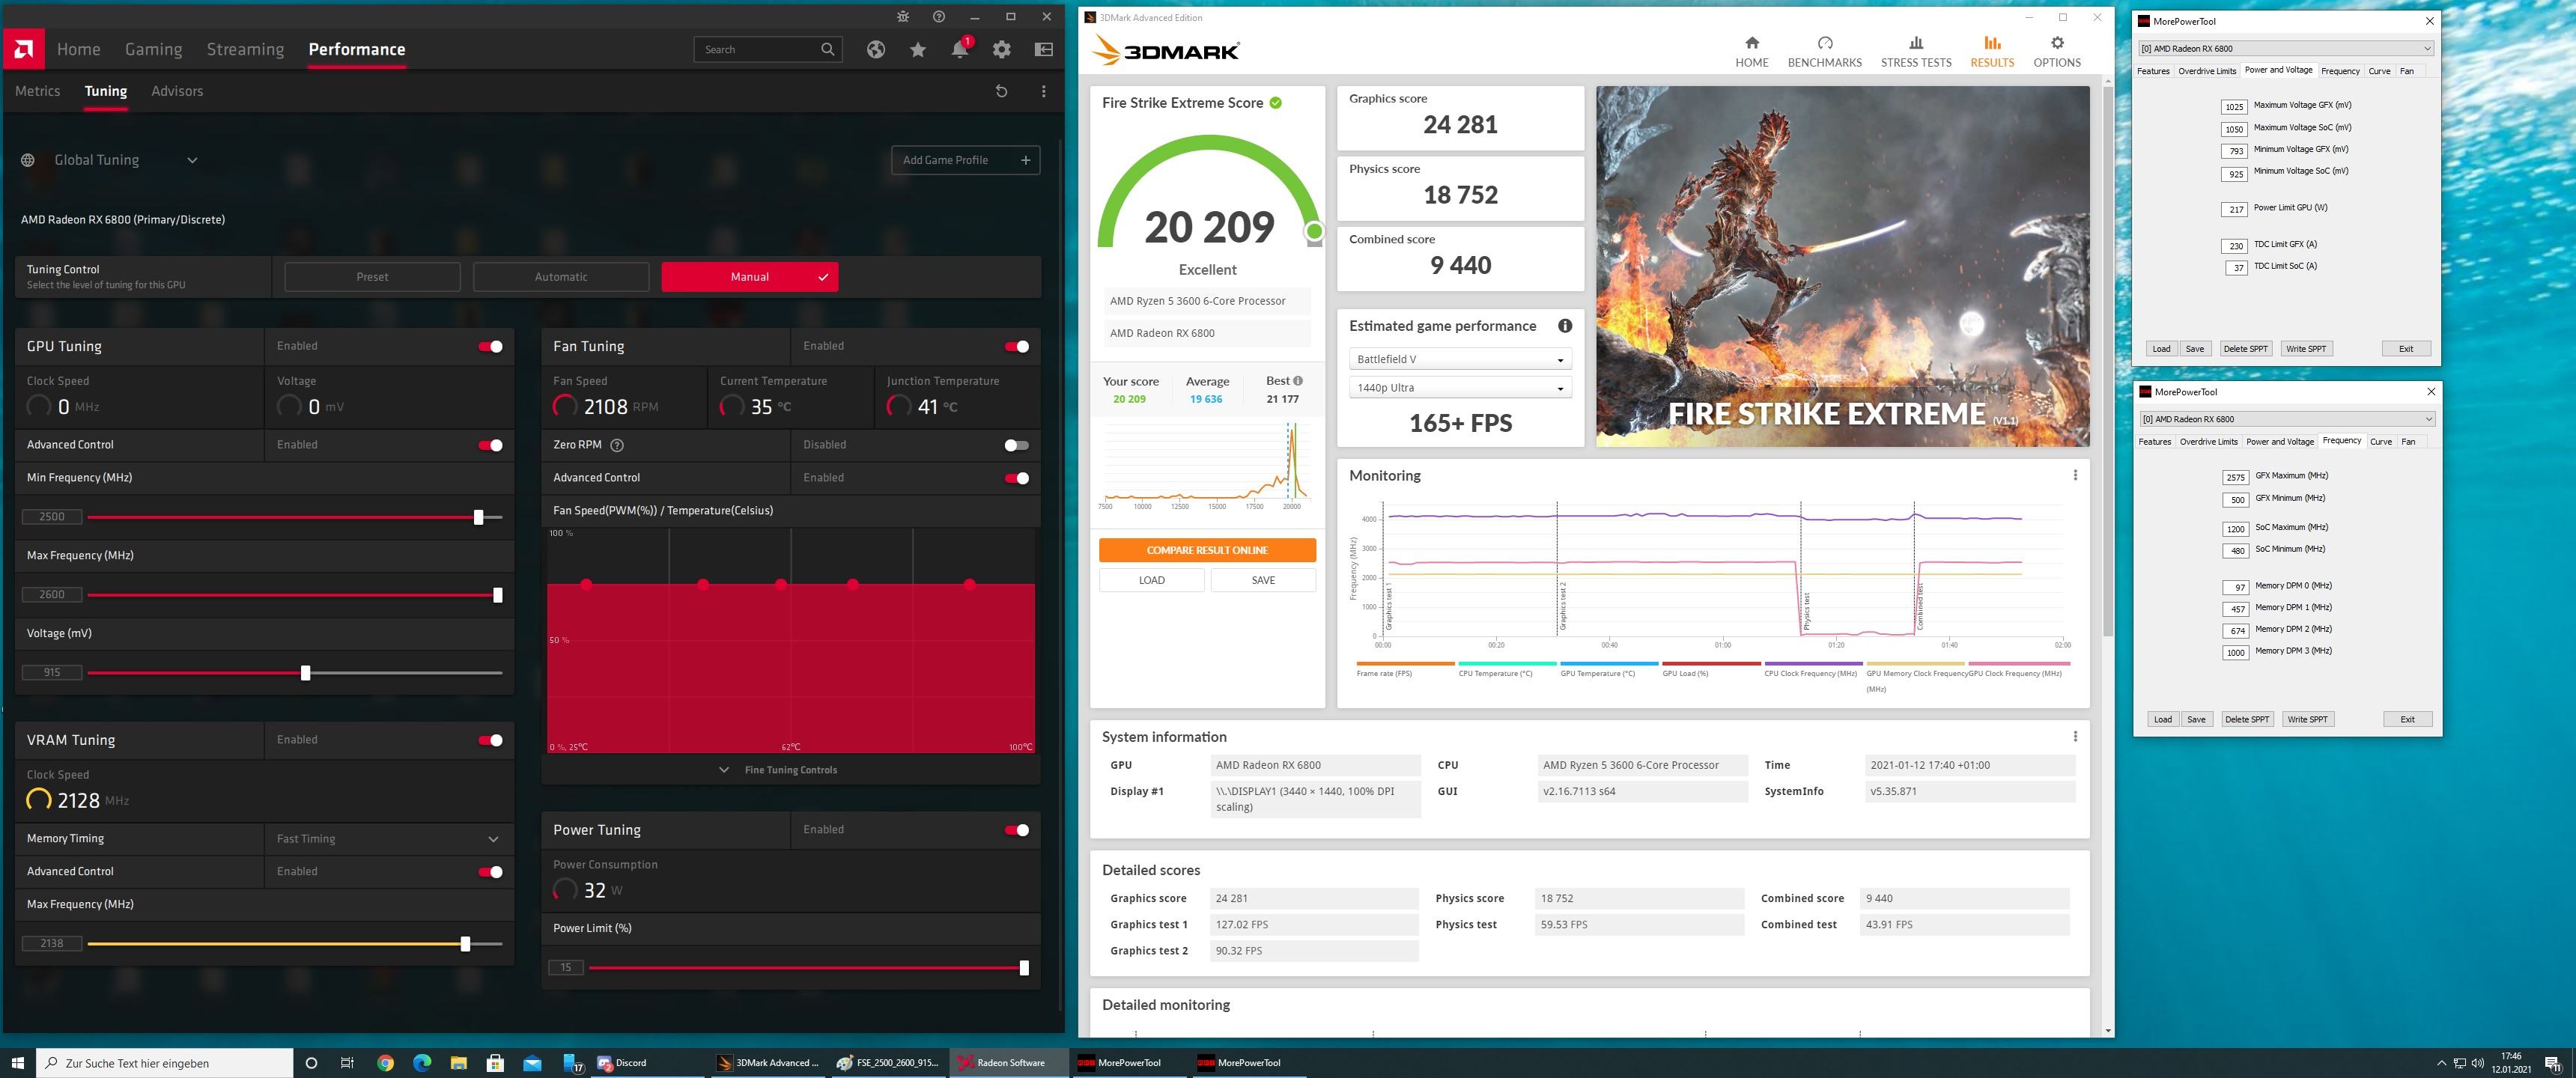Click the bug report icon in Radeon title bar
The image size is (2576, 1078).
903,17
